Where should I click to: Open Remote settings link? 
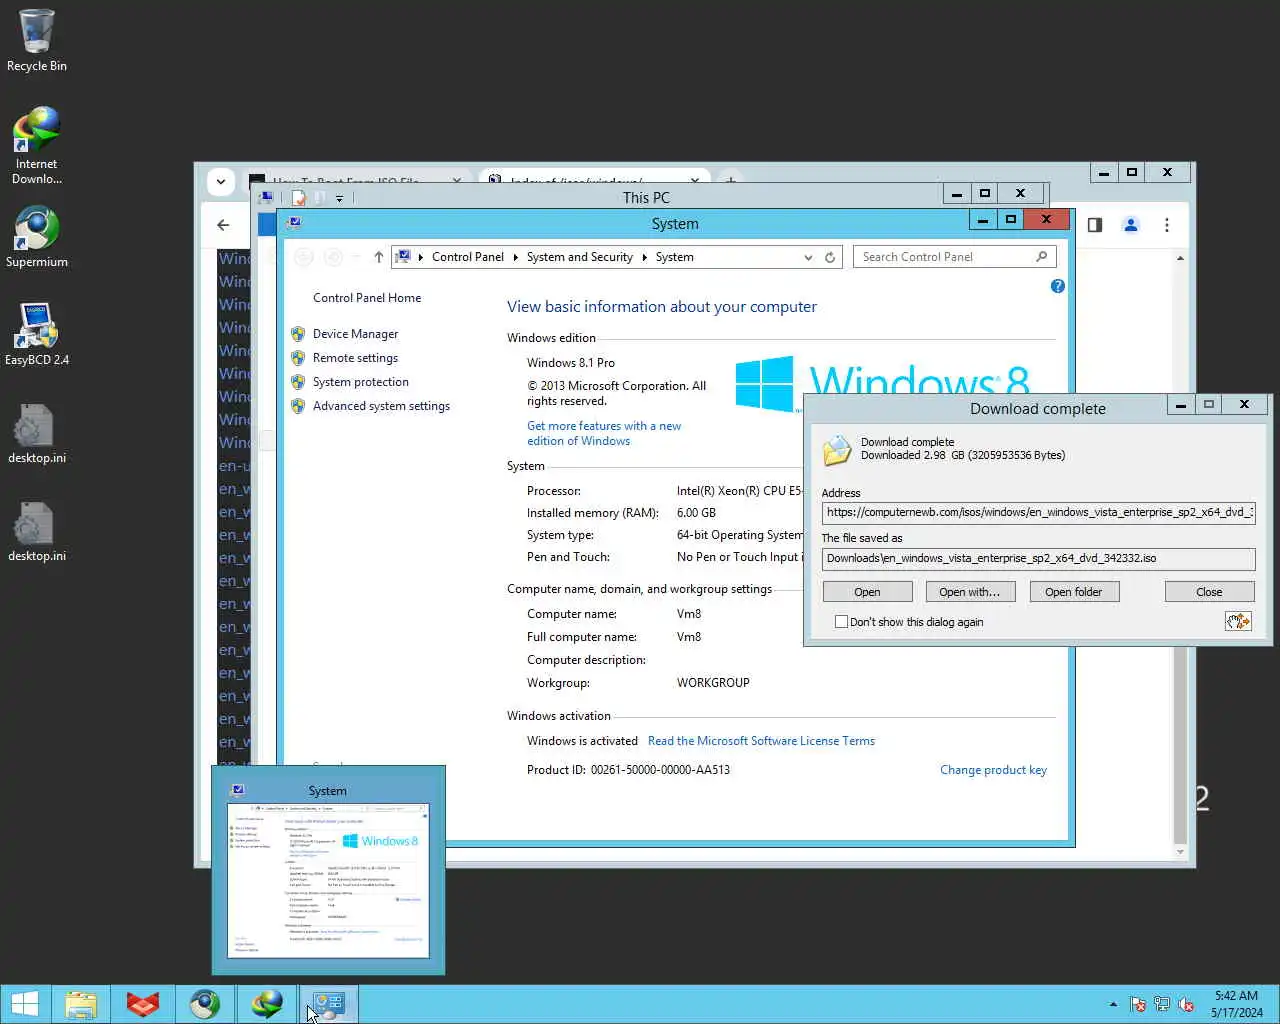(355, 358)
